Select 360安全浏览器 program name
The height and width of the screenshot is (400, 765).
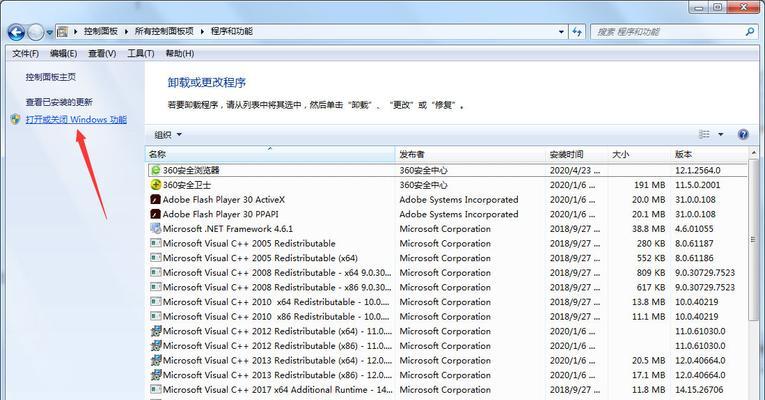pyautogui.click(x=191, y=170)
